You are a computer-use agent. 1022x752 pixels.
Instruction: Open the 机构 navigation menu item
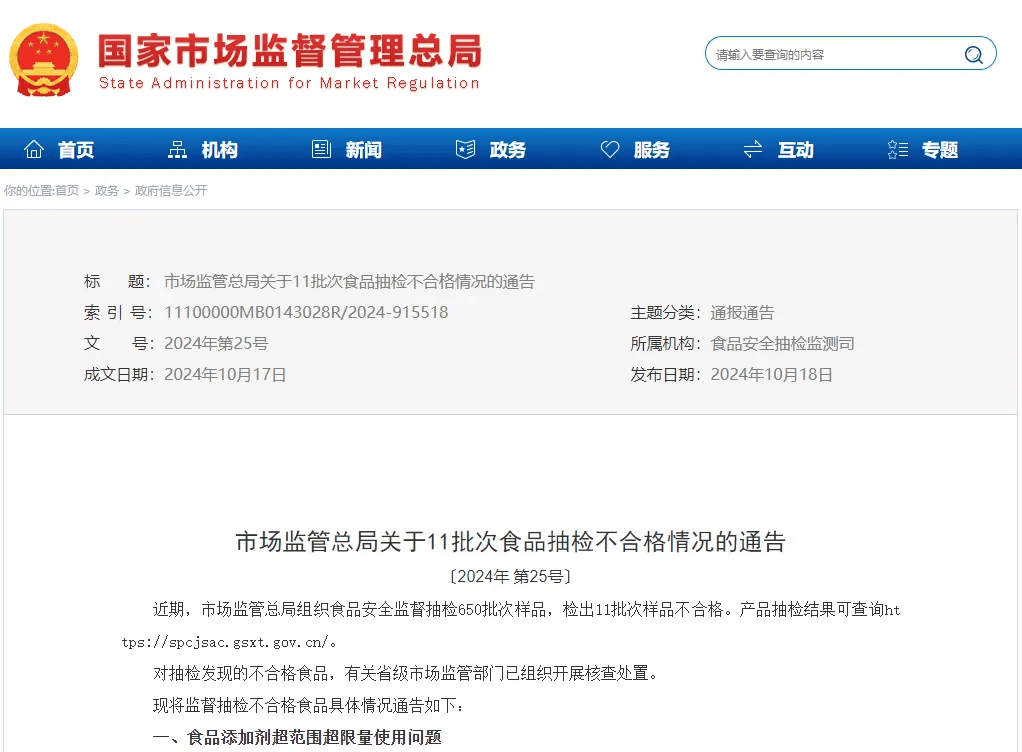click(220, 150)
